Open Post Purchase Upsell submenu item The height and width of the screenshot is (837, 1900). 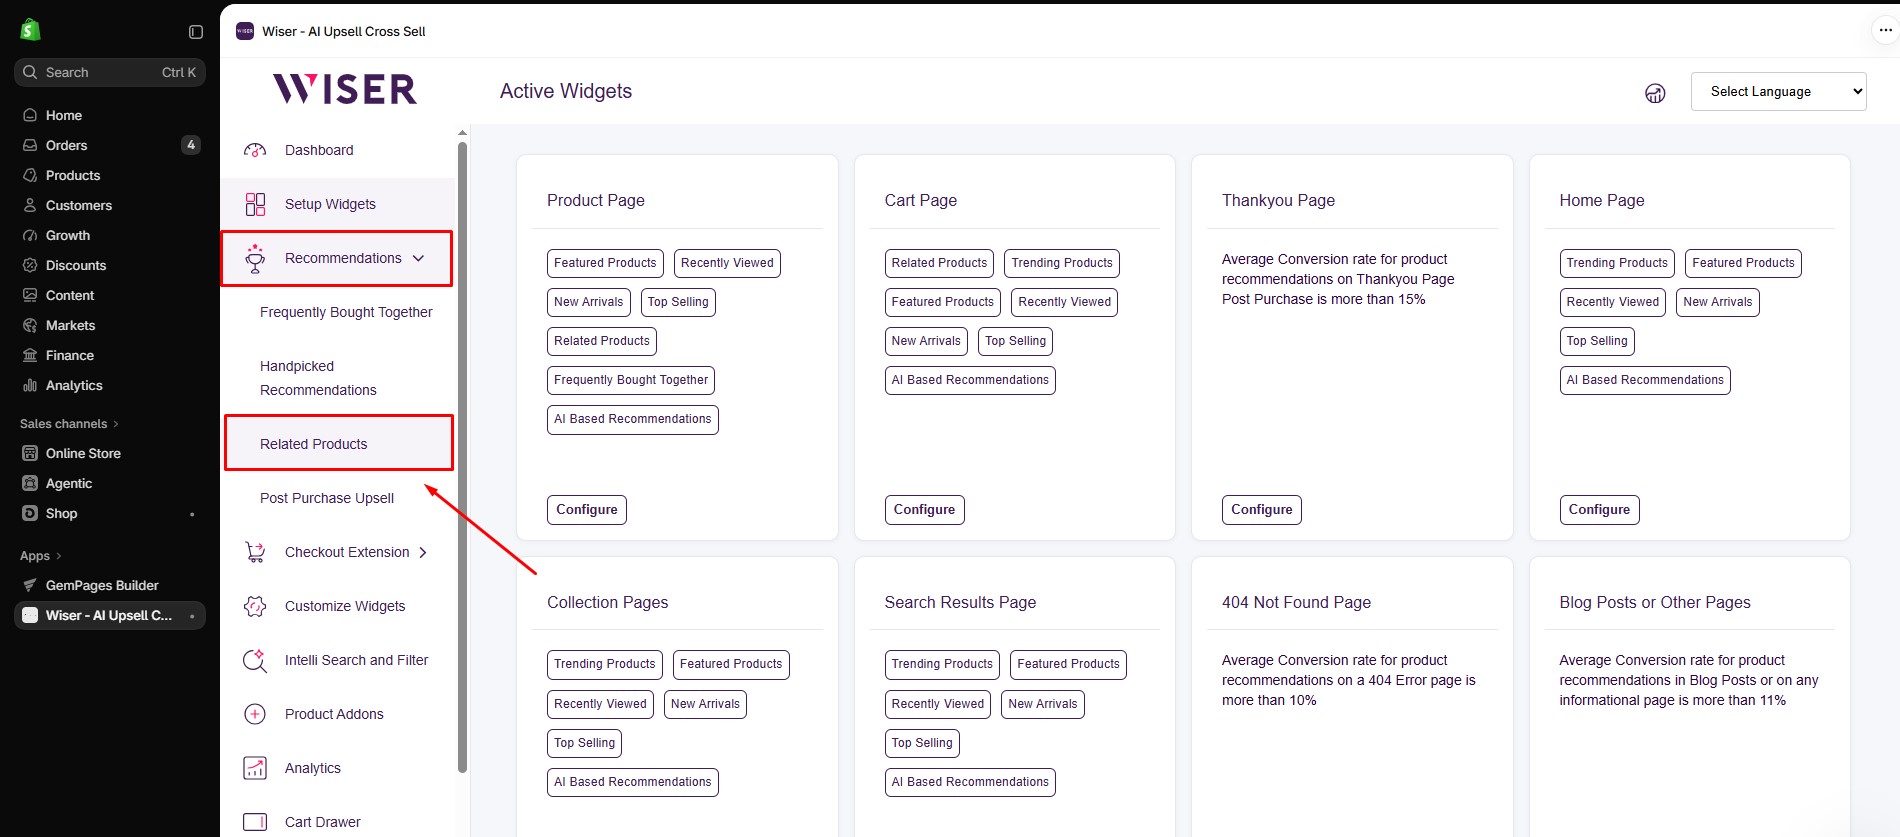(x=327, y=498)
